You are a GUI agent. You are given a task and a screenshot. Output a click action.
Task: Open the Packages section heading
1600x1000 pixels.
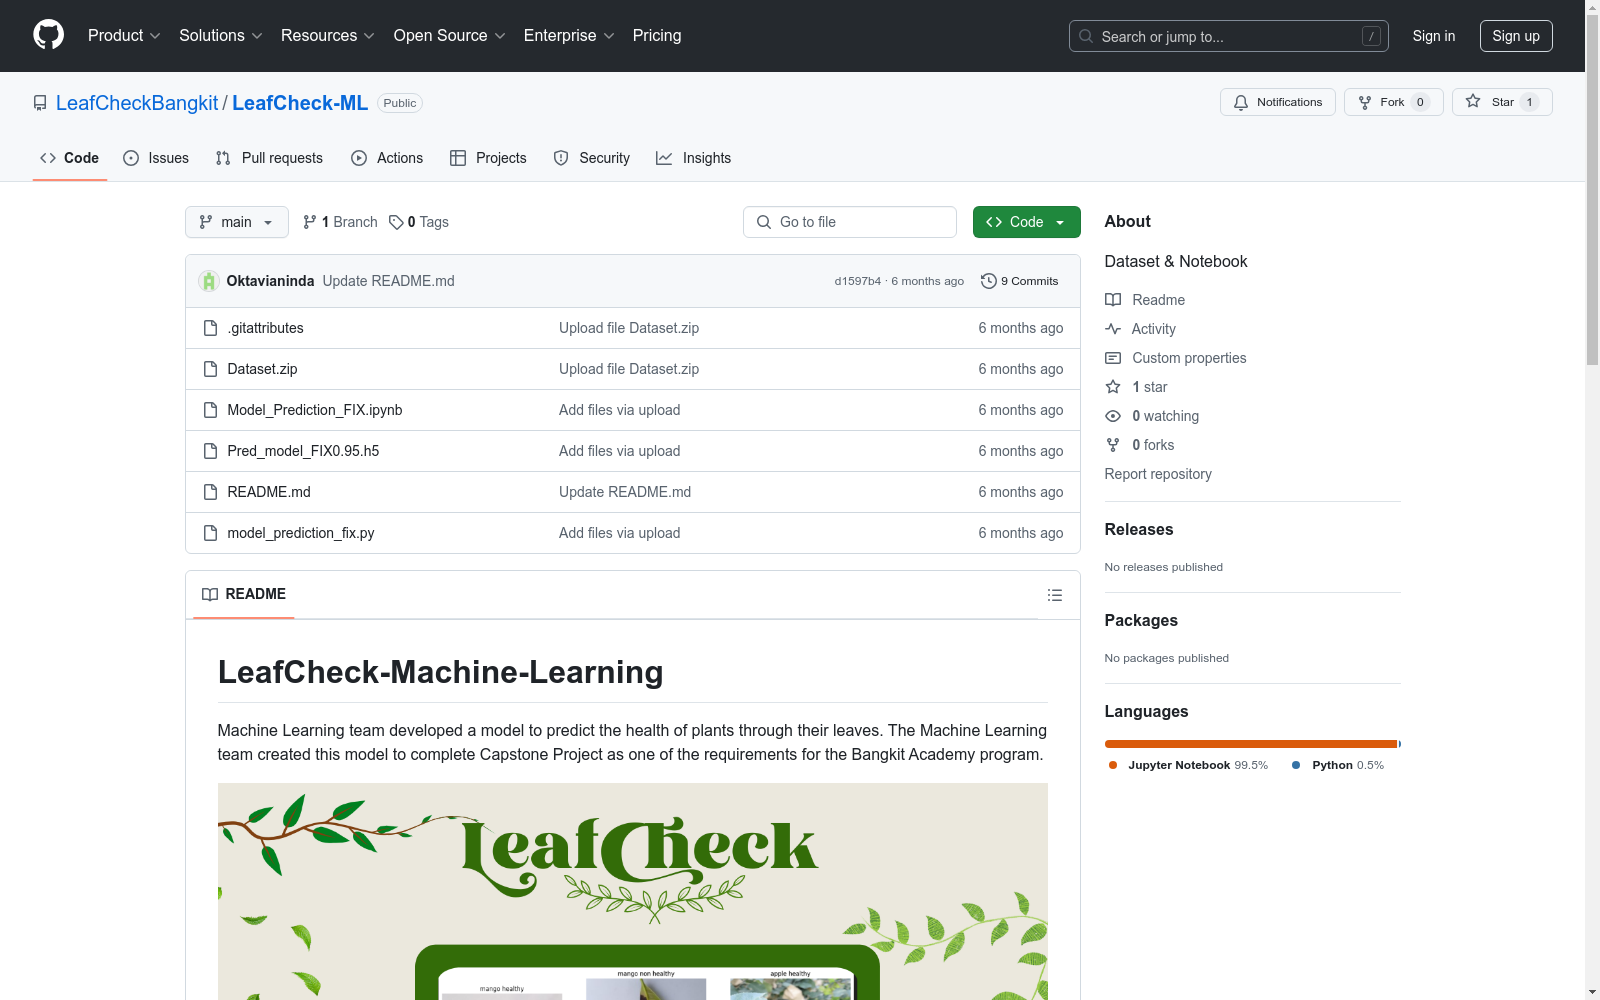(x=1141, y=621)
